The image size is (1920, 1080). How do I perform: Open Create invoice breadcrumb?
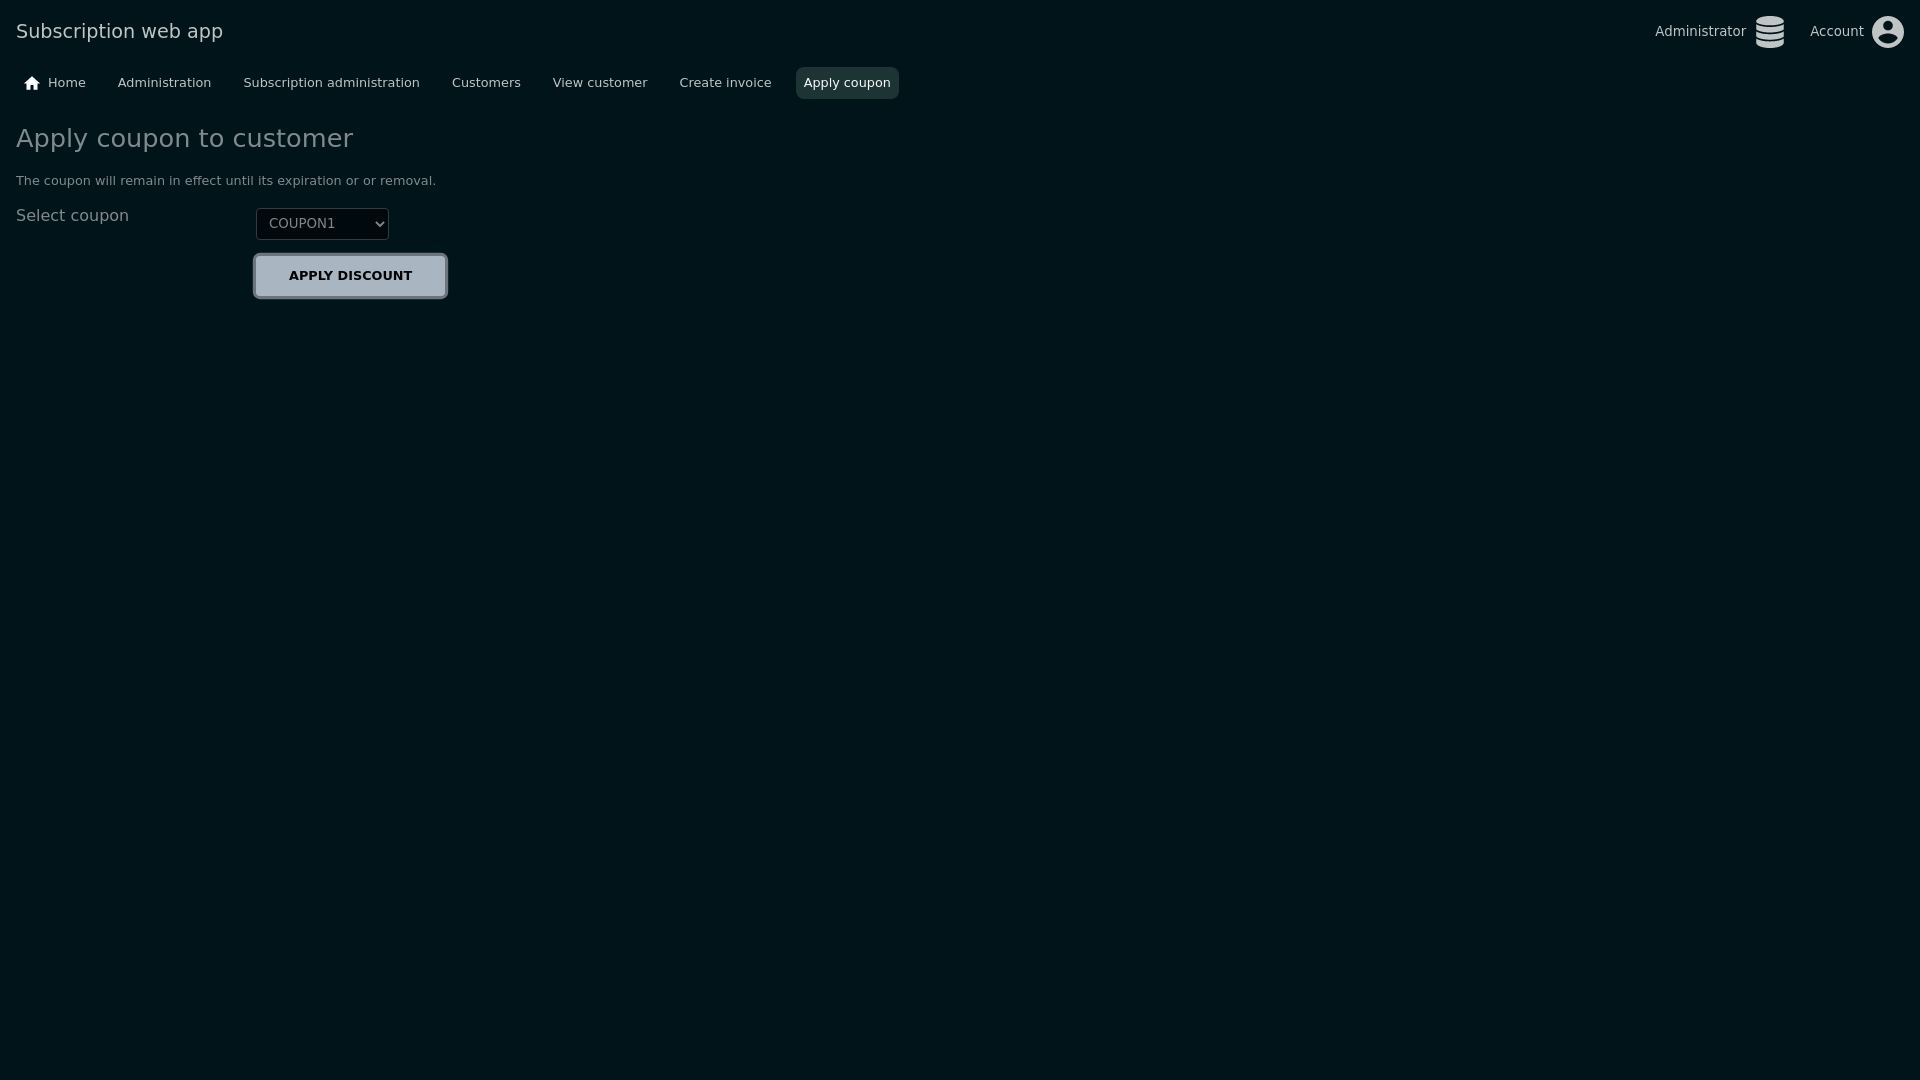[x=725, y=83]
